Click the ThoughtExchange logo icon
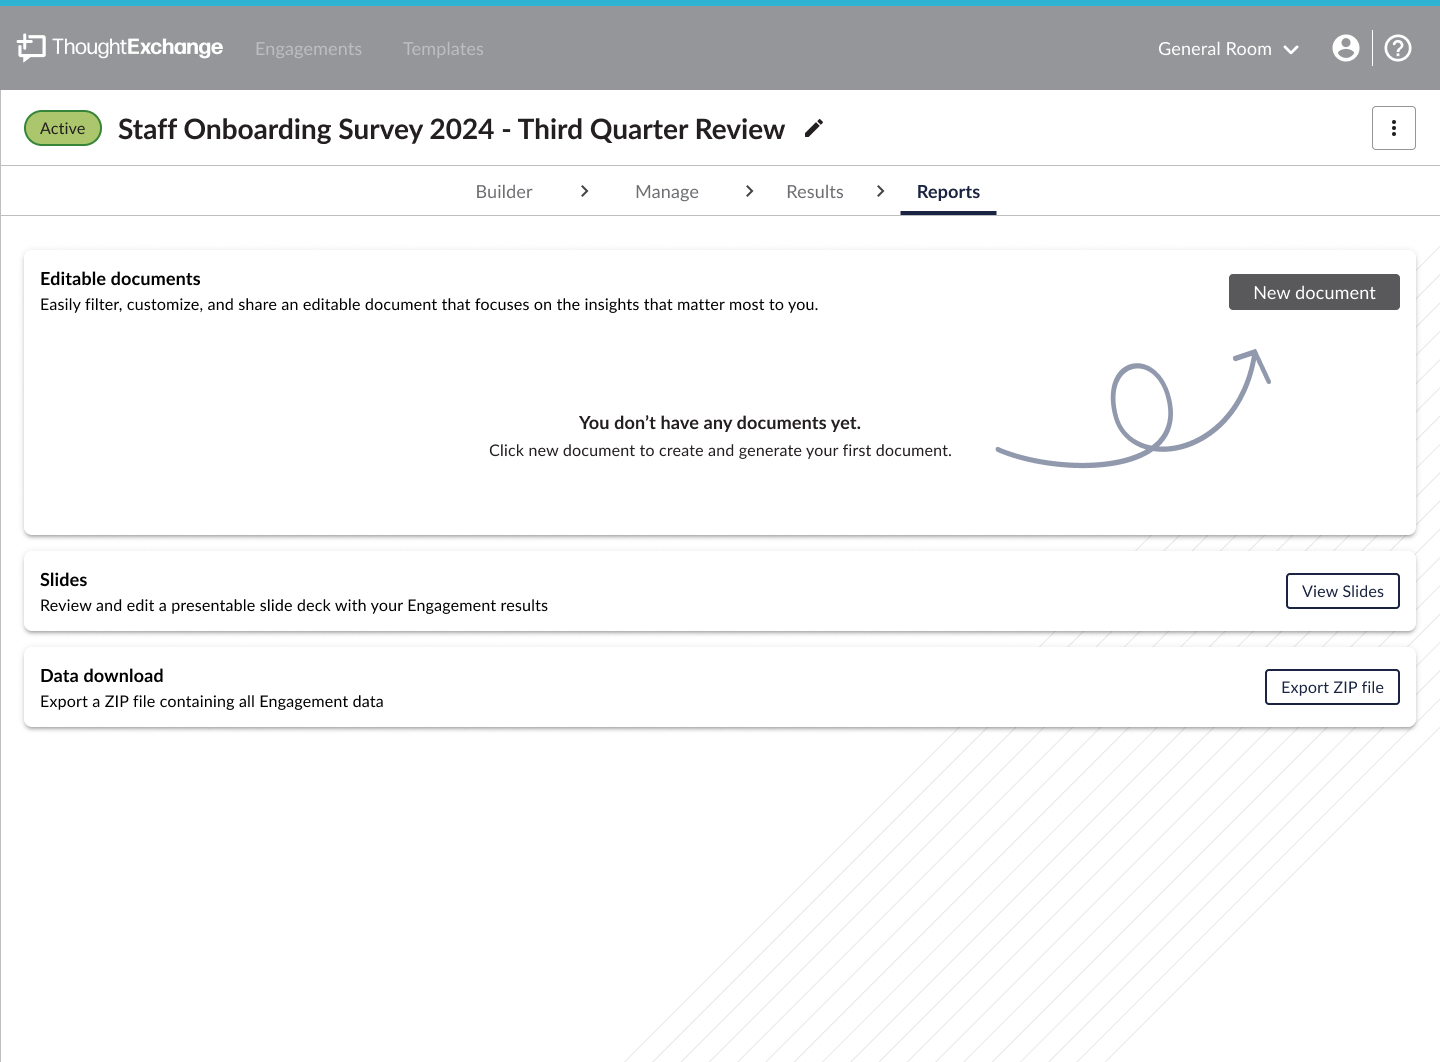Screen dimensions: 1440x1062 coord(31,47)
